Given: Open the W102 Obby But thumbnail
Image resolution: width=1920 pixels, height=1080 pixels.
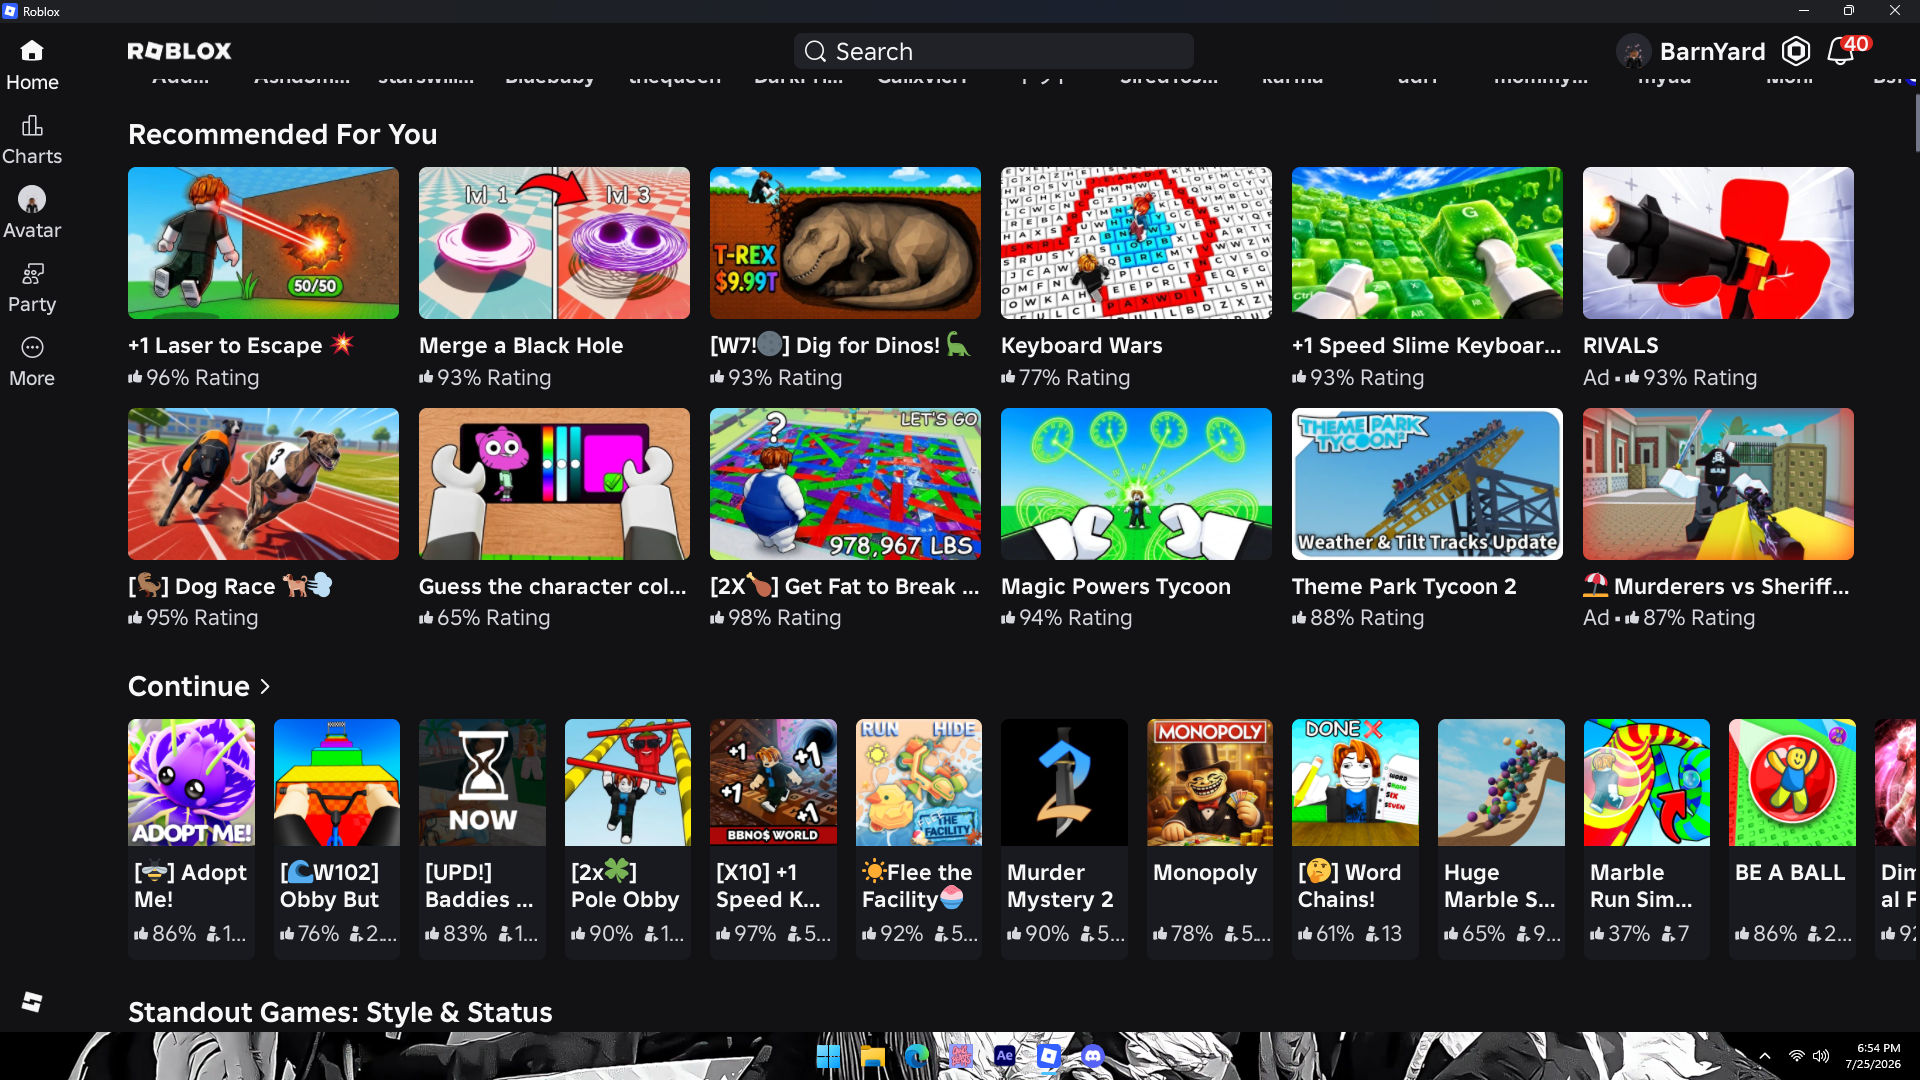Looking at the screenshot, I should click(x=337, y=782).
